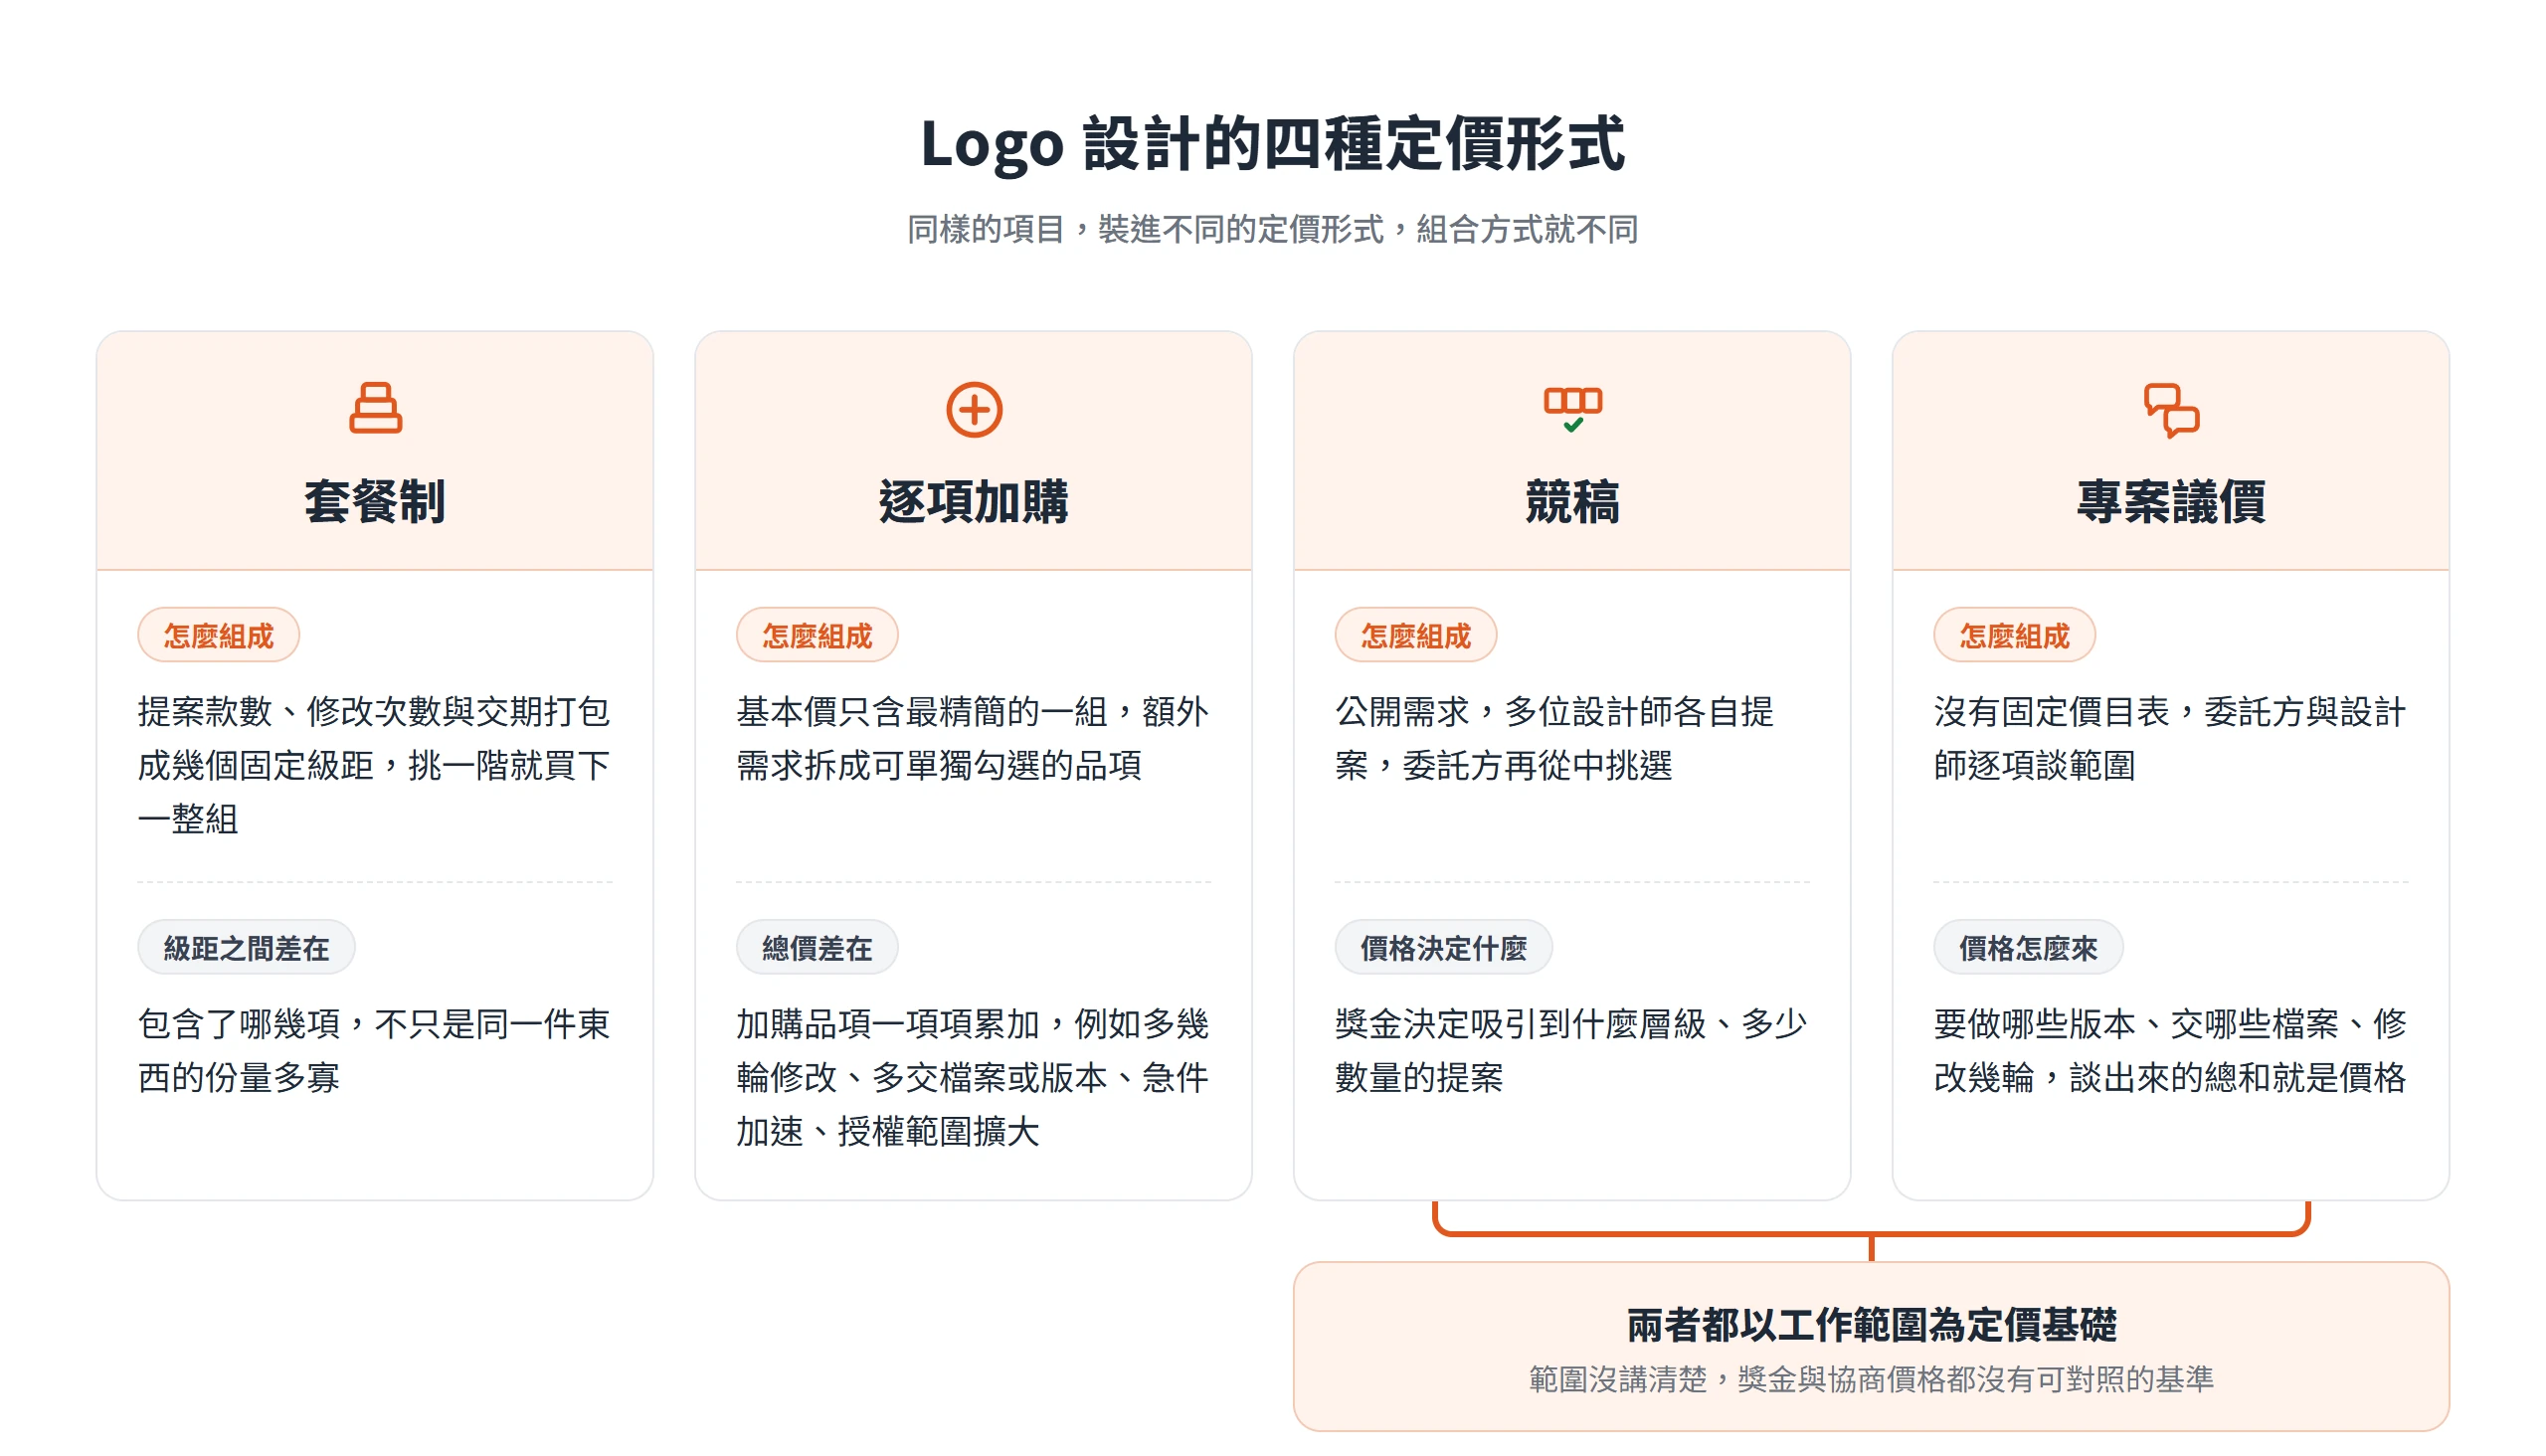Click the callout heading 兩者都以工作範圍為定價基礎

click(x=1872, y=1324)
